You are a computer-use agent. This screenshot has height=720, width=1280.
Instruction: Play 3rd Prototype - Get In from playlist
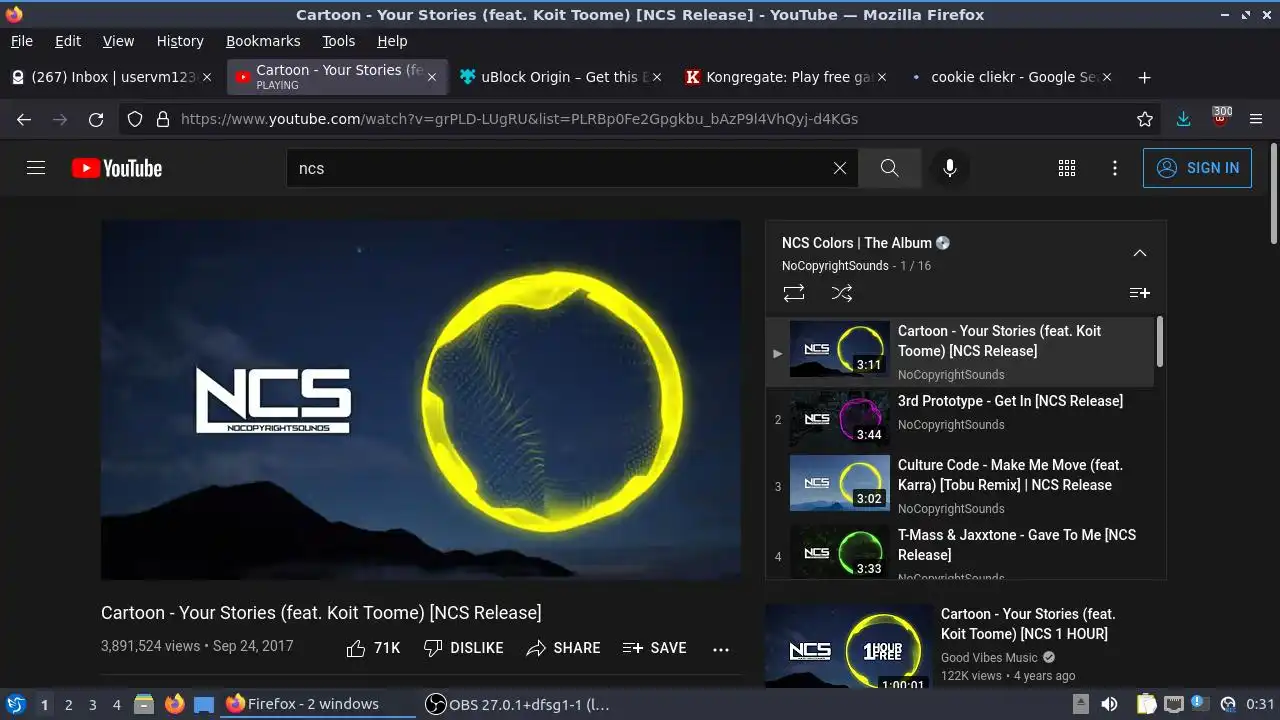click(x=960, y=417)
